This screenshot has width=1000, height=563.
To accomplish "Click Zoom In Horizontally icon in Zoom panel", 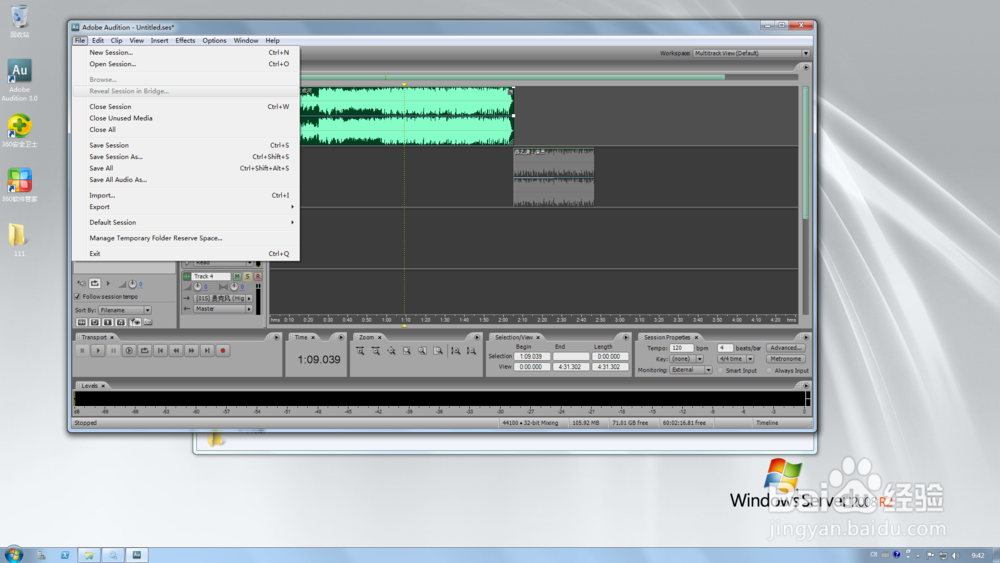I will point(360,351).
